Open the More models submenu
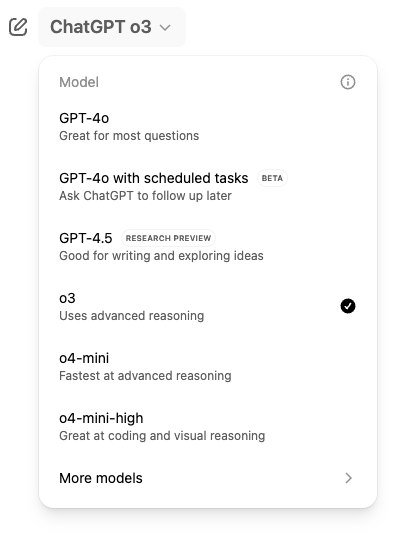This screenshot has width=417, height=535. point(207,478)
